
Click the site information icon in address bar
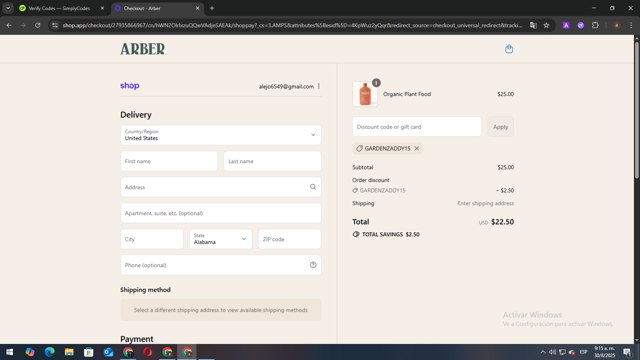pyautogui.click(x=55, y=25)
